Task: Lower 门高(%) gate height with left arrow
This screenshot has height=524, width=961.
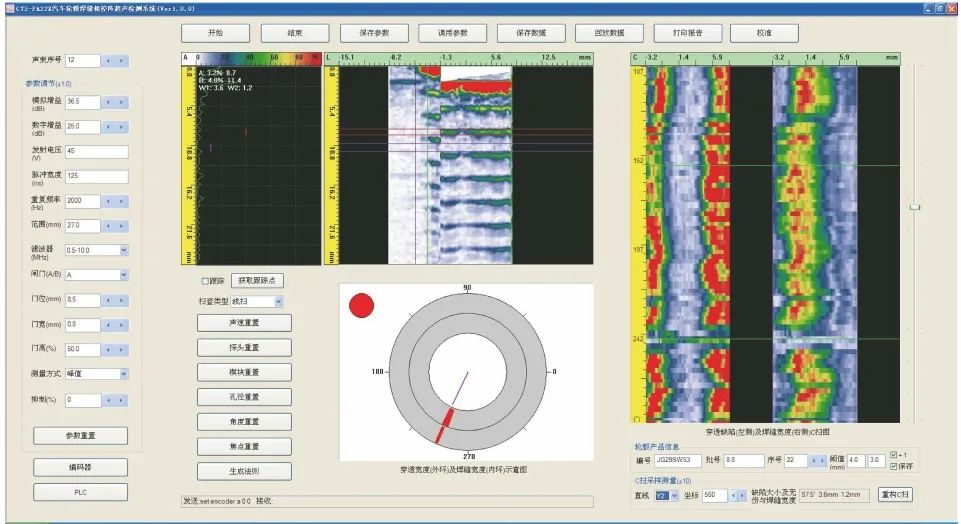Action: [108, 349]
